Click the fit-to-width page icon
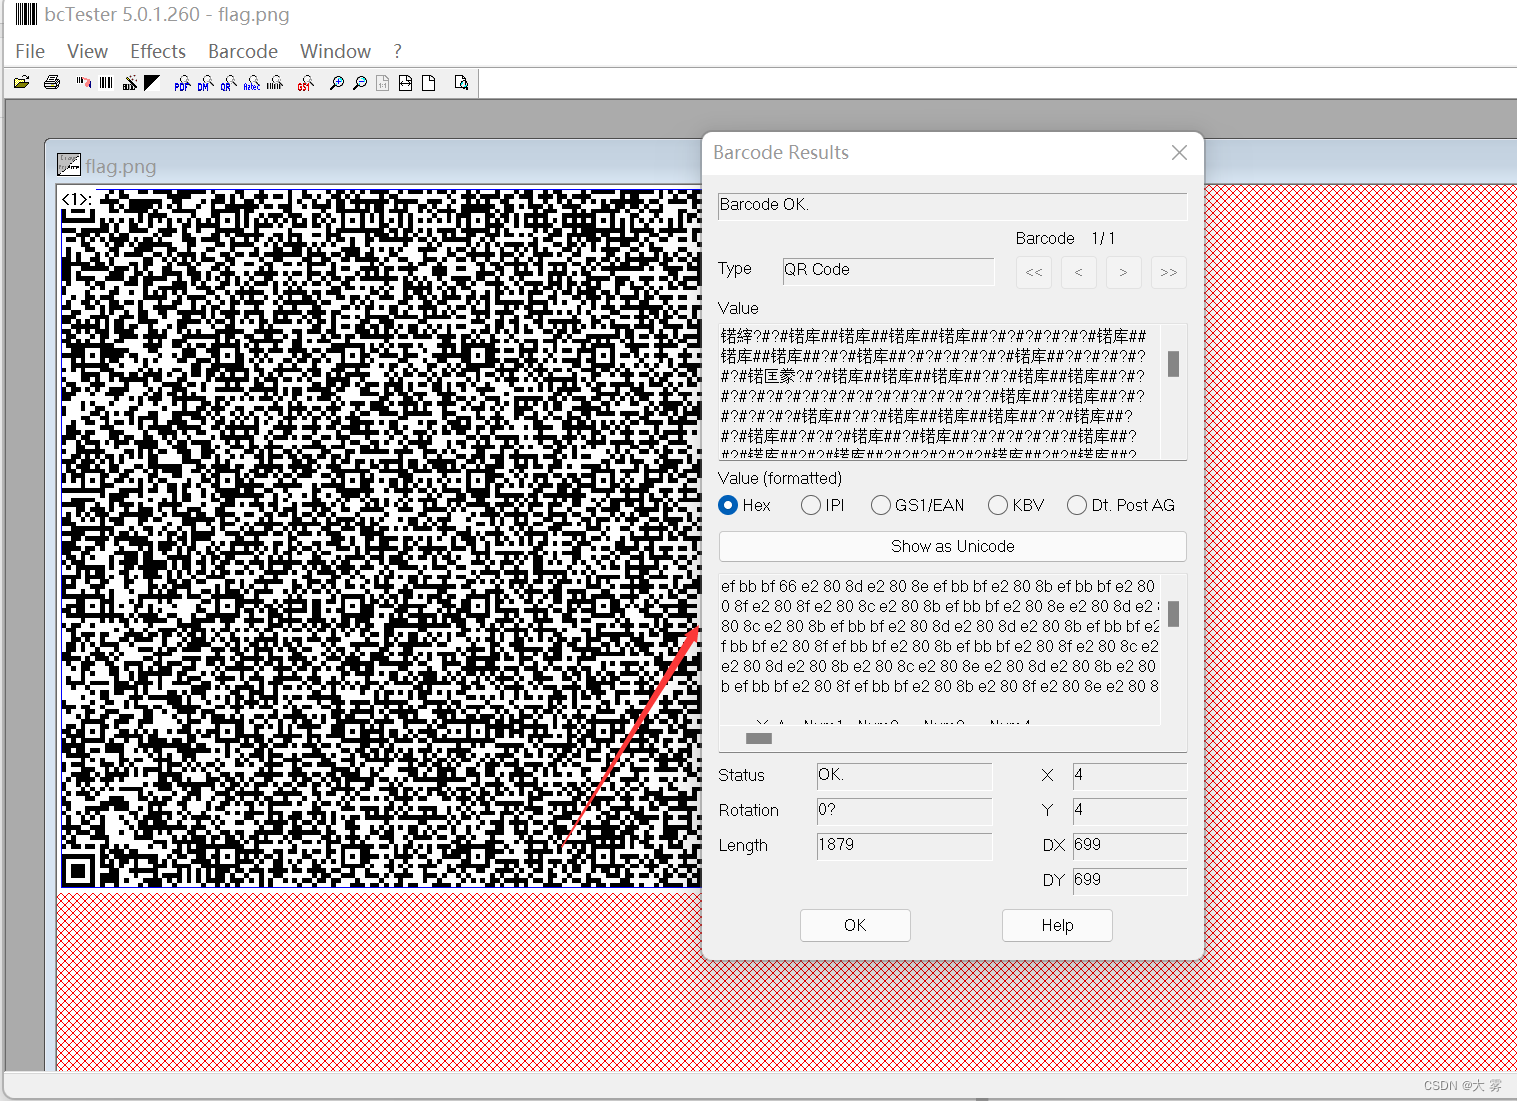This screenshot has height=1101, width=1517. point(405,83)
